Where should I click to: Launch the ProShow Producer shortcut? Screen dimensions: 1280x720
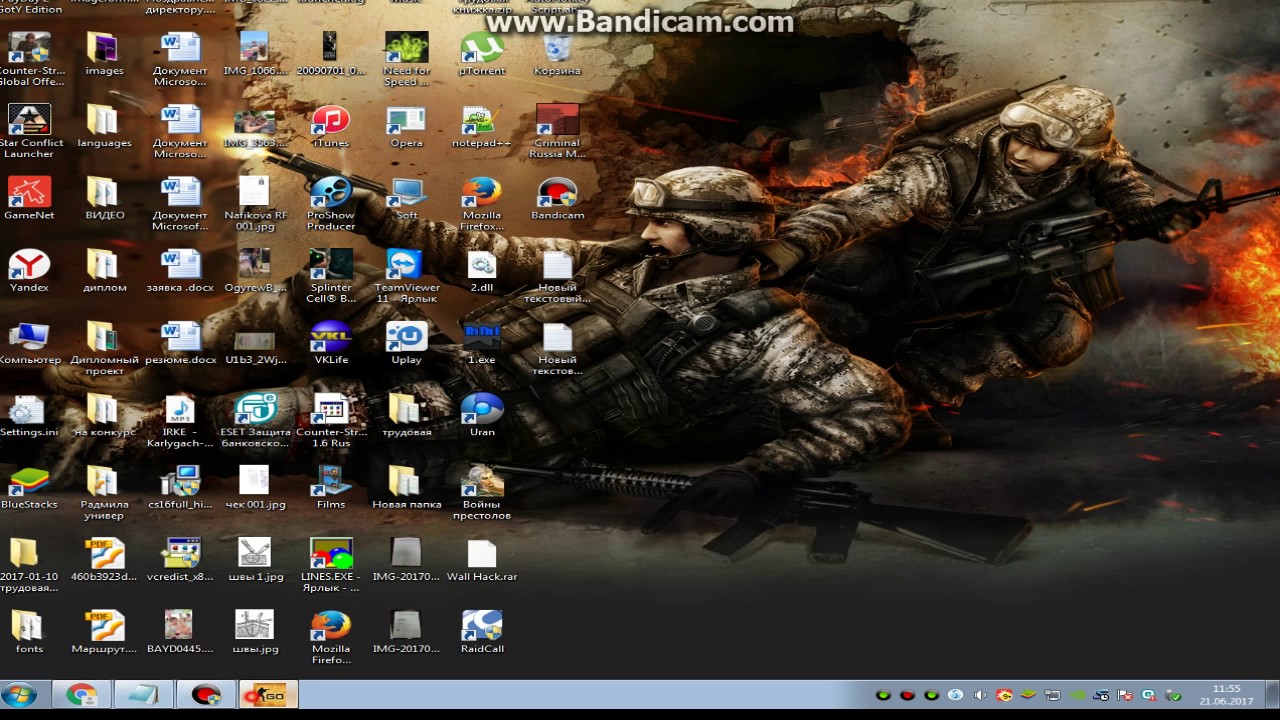point(331,203)
